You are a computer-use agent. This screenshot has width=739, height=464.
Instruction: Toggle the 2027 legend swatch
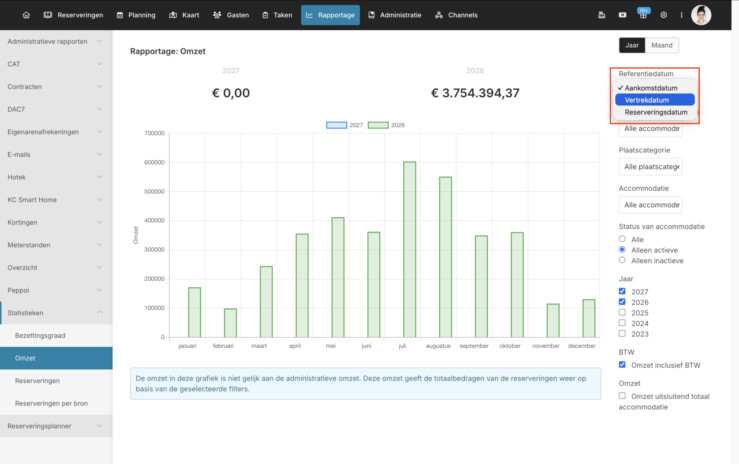pos(337,125)
